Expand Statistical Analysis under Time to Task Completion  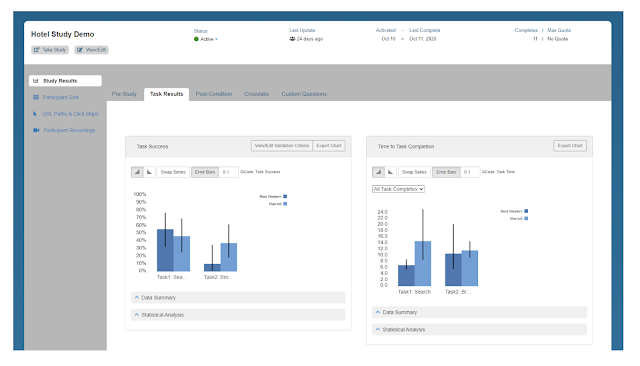[x=479, y=329]
